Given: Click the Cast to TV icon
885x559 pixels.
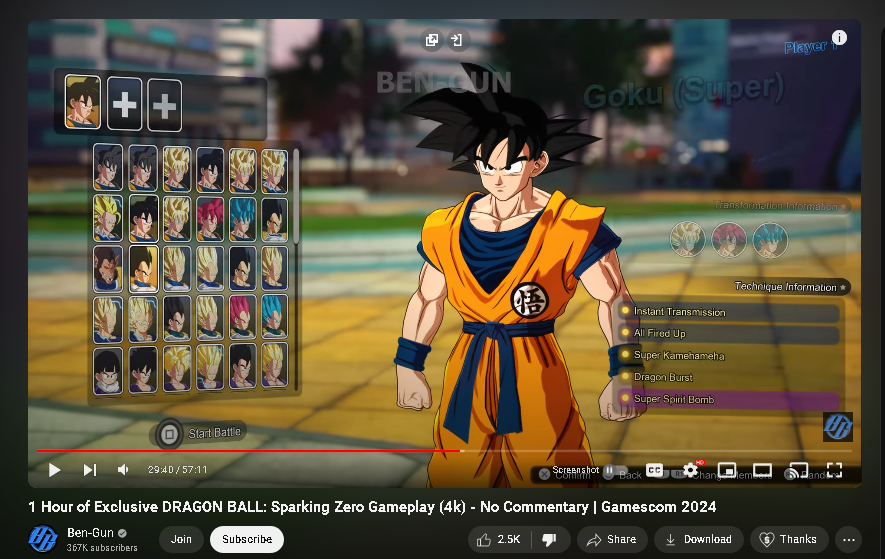Looking at the screenshot, I should pos(798,470).
